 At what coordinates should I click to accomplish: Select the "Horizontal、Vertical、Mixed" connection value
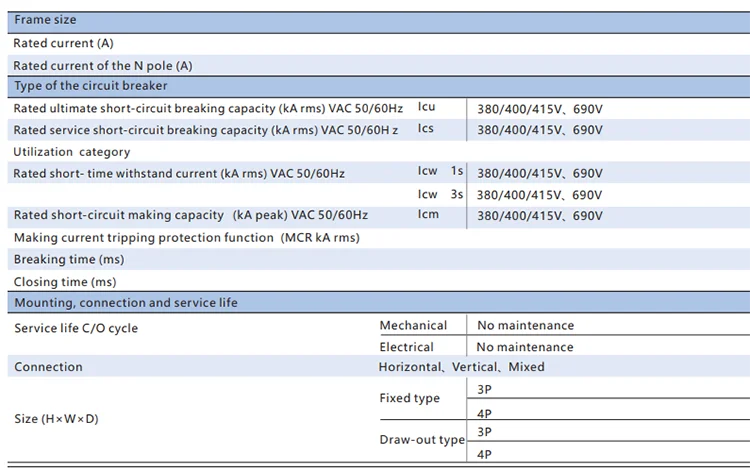click(461, 367)
